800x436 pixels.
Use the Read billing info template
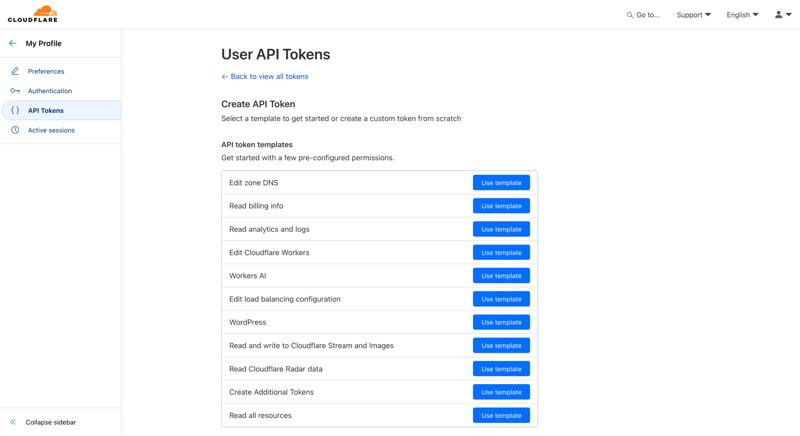click(x=501, y=206)
